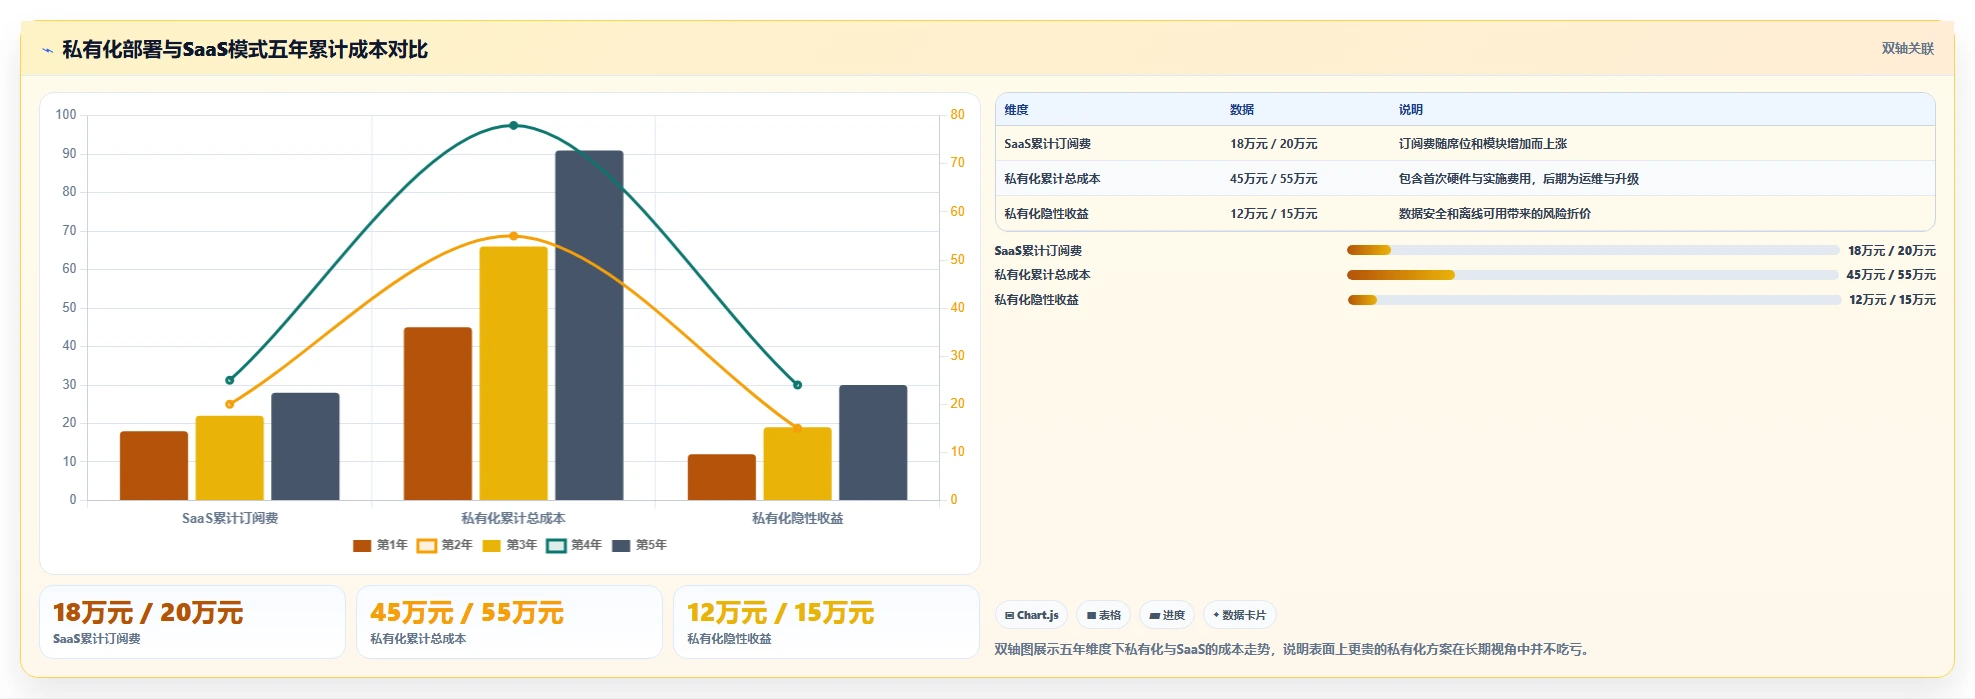Click the text 包含首次硬件与实施费用，后期为运维与升级
This screenshot has width=1975, height=699.
coord(1518,179)
